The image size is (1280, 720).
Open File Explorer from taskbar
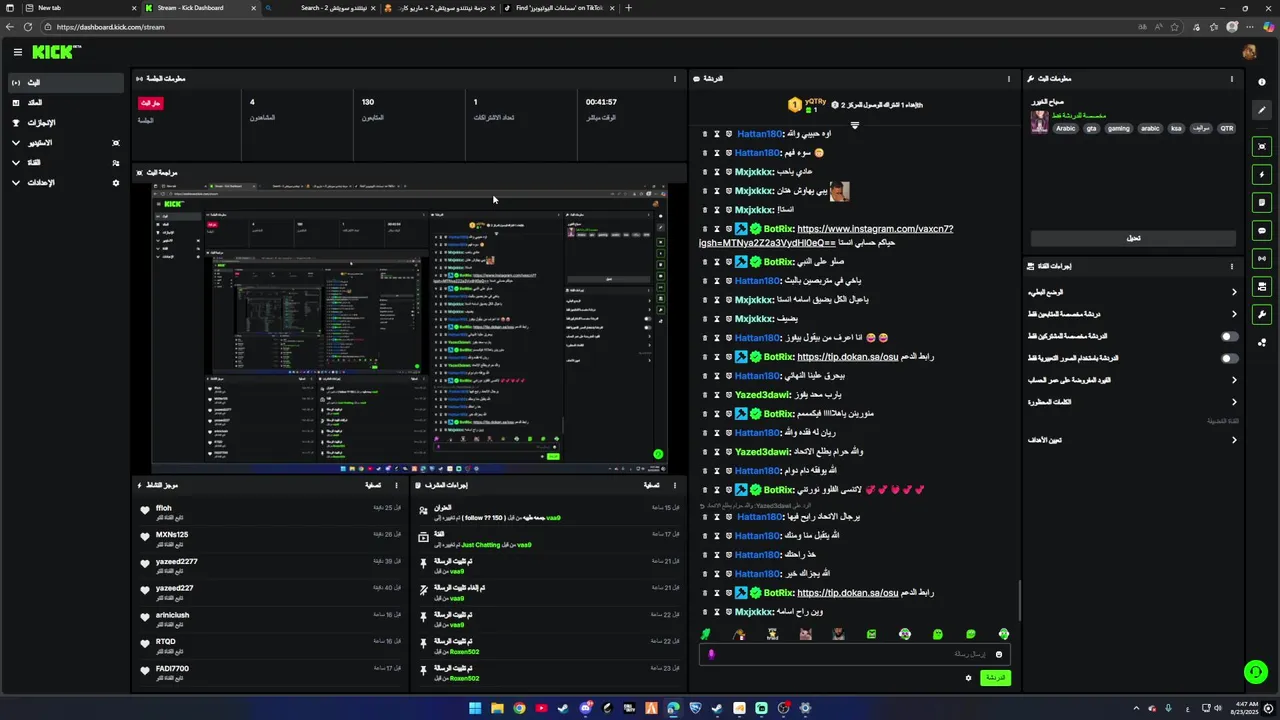coord(497,708)
